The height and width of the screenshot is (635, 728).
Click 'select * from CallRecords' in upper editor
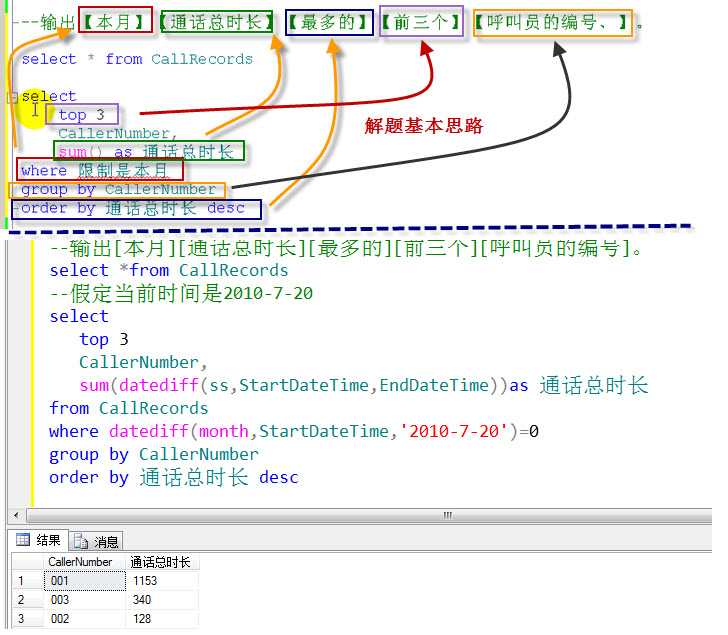137,59
